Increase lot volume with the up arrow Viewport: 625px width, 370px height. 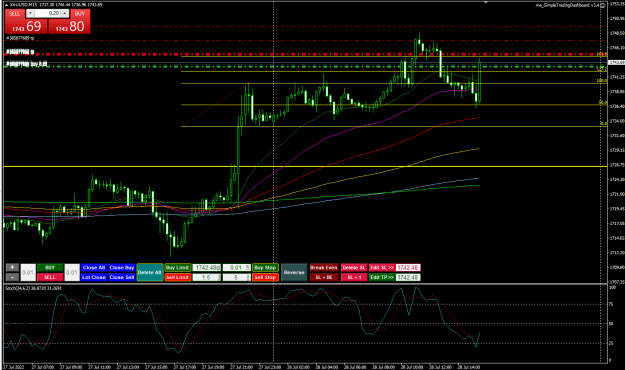pyautogui.click(x=65, y=14)
